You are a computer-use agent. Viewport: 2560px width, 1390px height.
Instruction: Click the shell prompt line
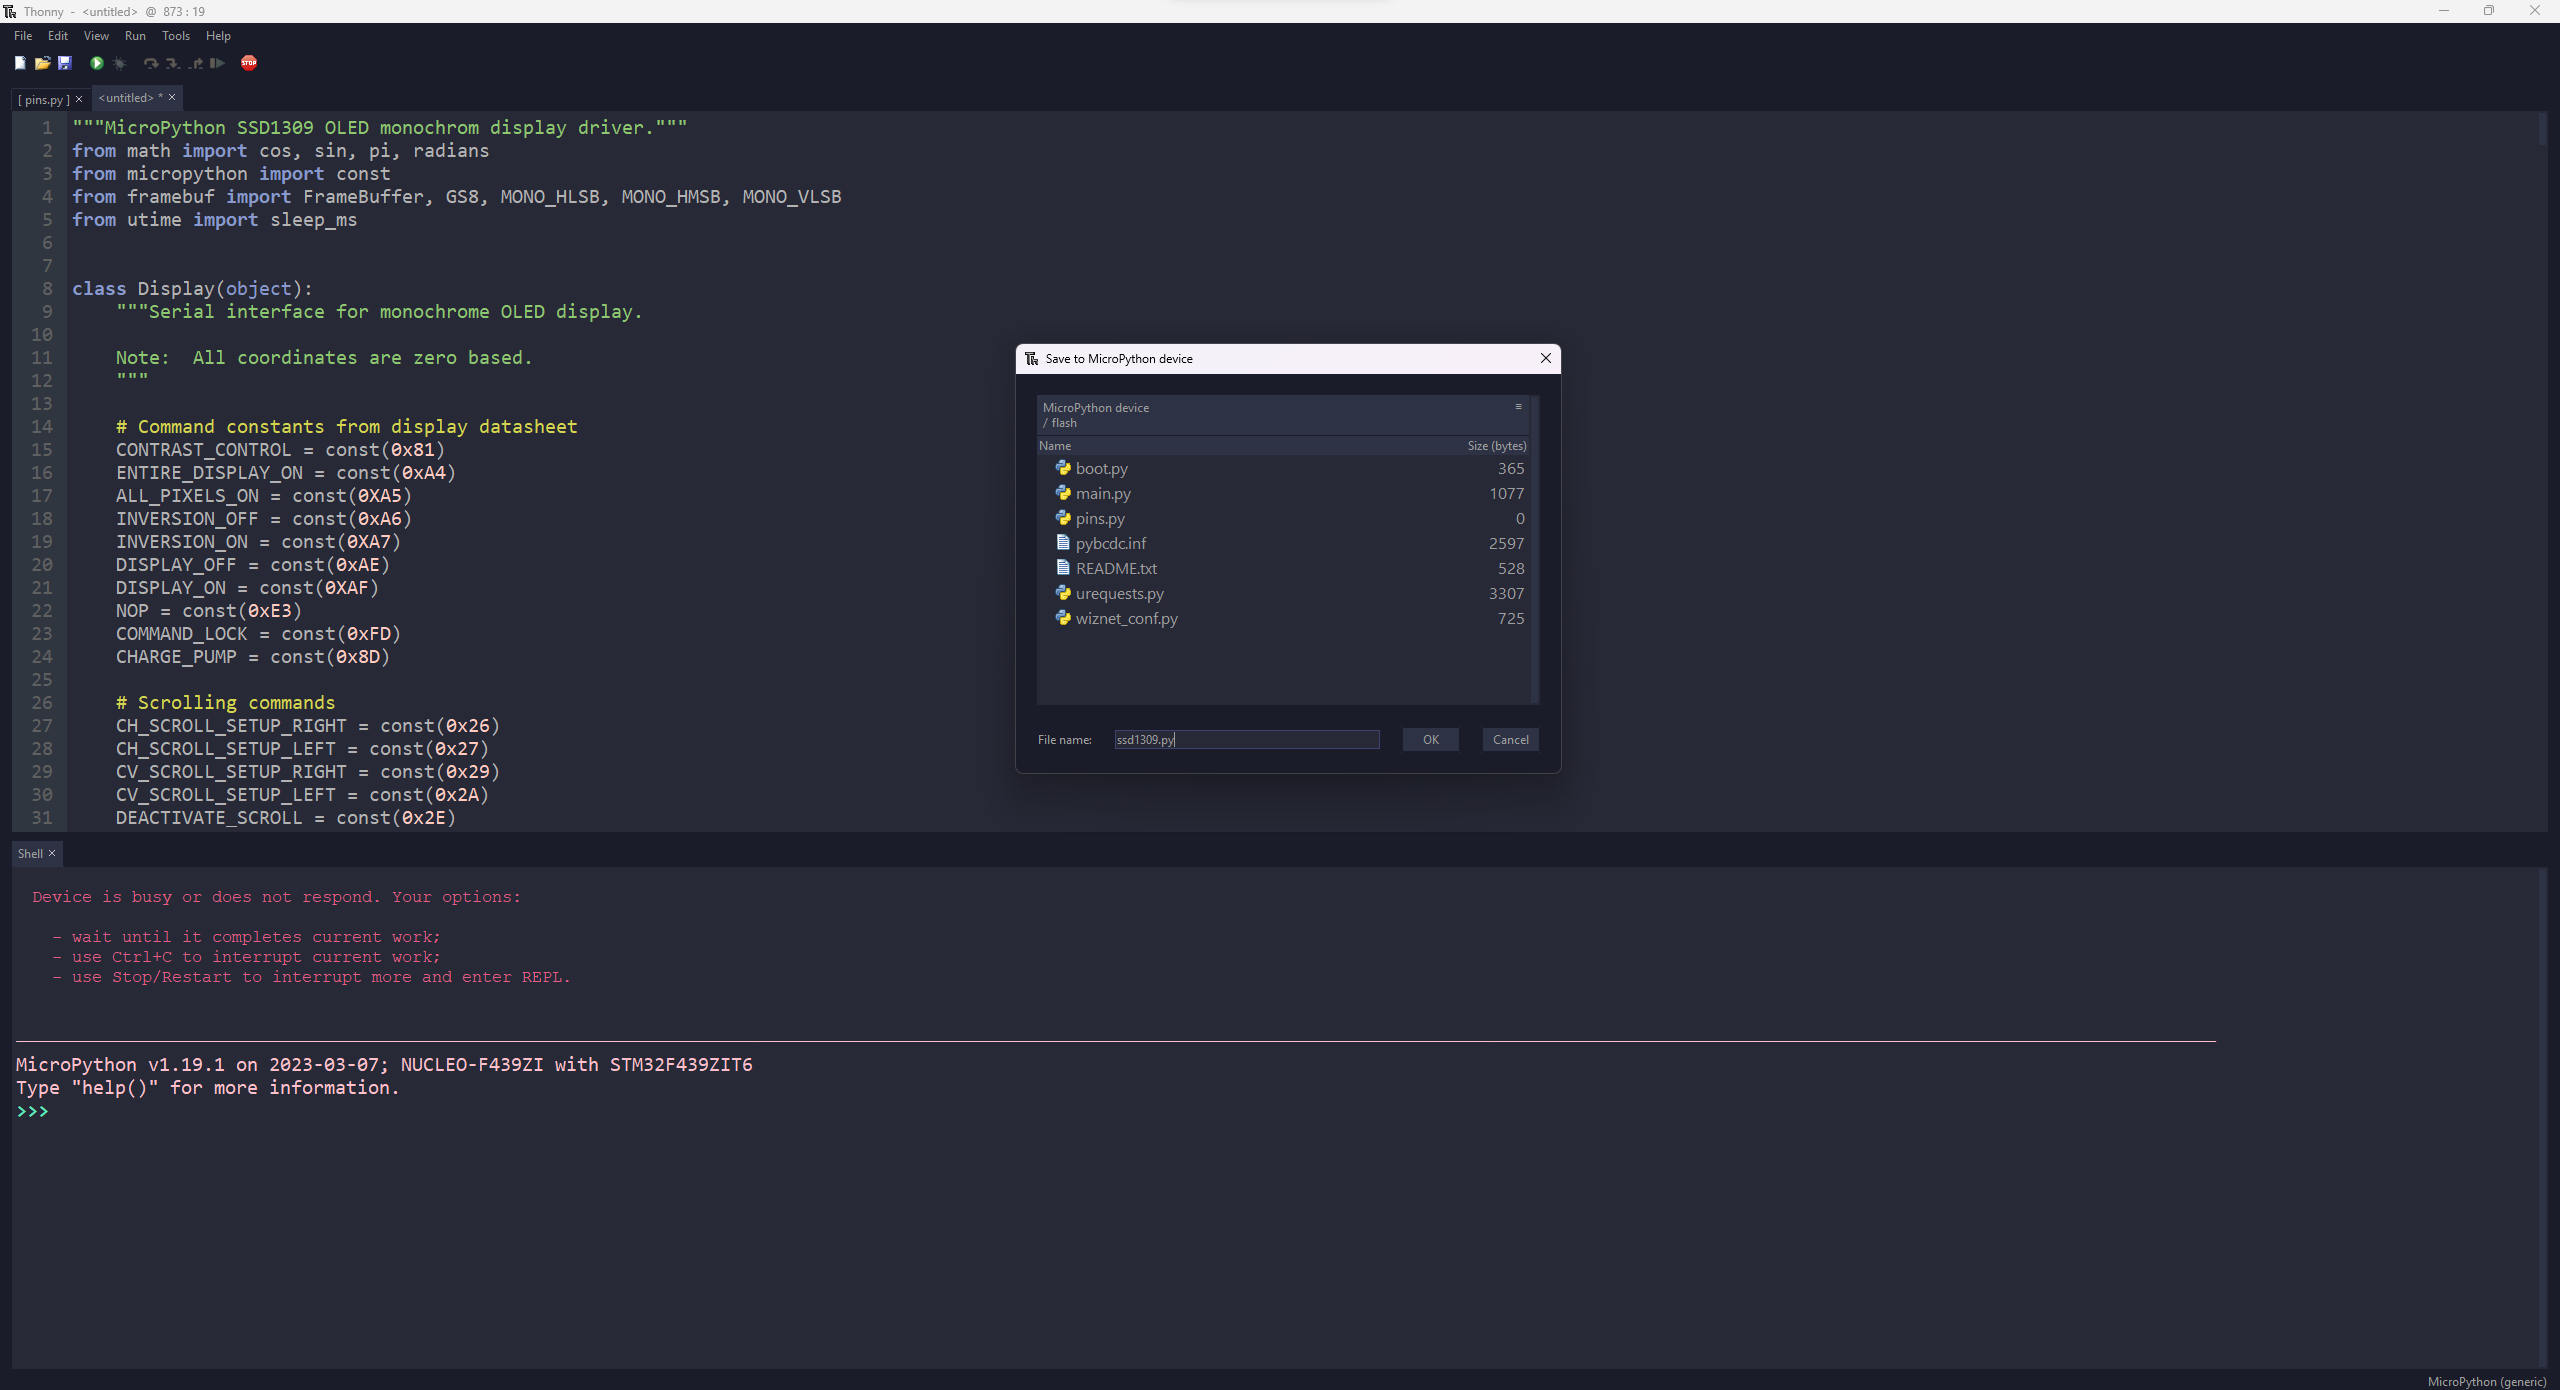click(32, 1111)
